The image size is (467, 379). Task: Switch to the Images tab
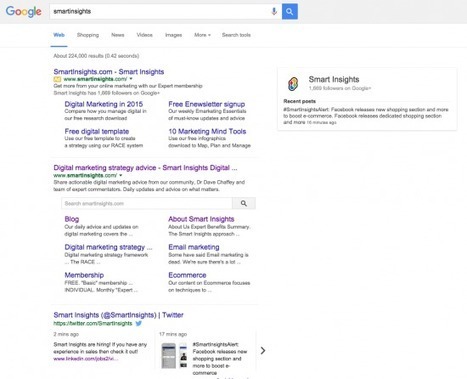[173, 35]
